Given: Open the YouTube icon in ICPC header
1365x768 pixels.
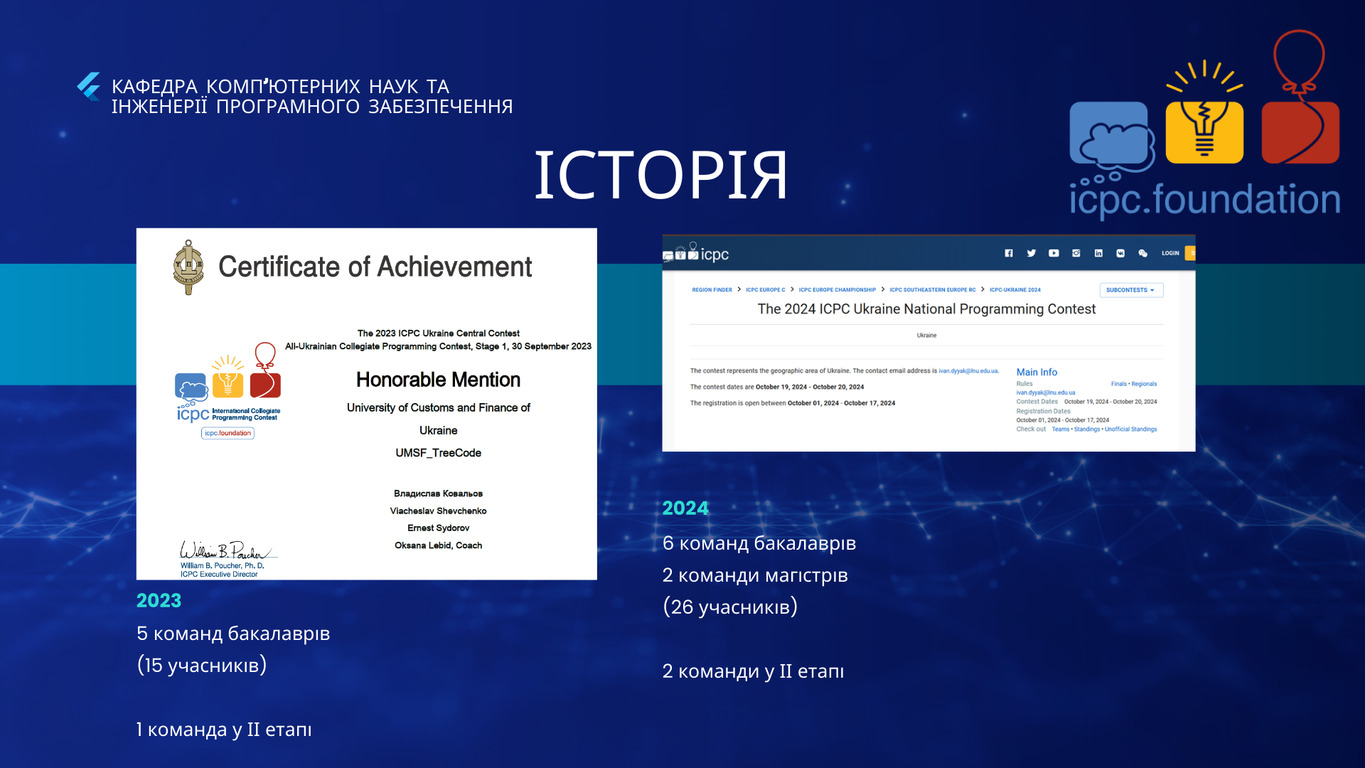Looking at the screenshot, I should (1054, 253).
